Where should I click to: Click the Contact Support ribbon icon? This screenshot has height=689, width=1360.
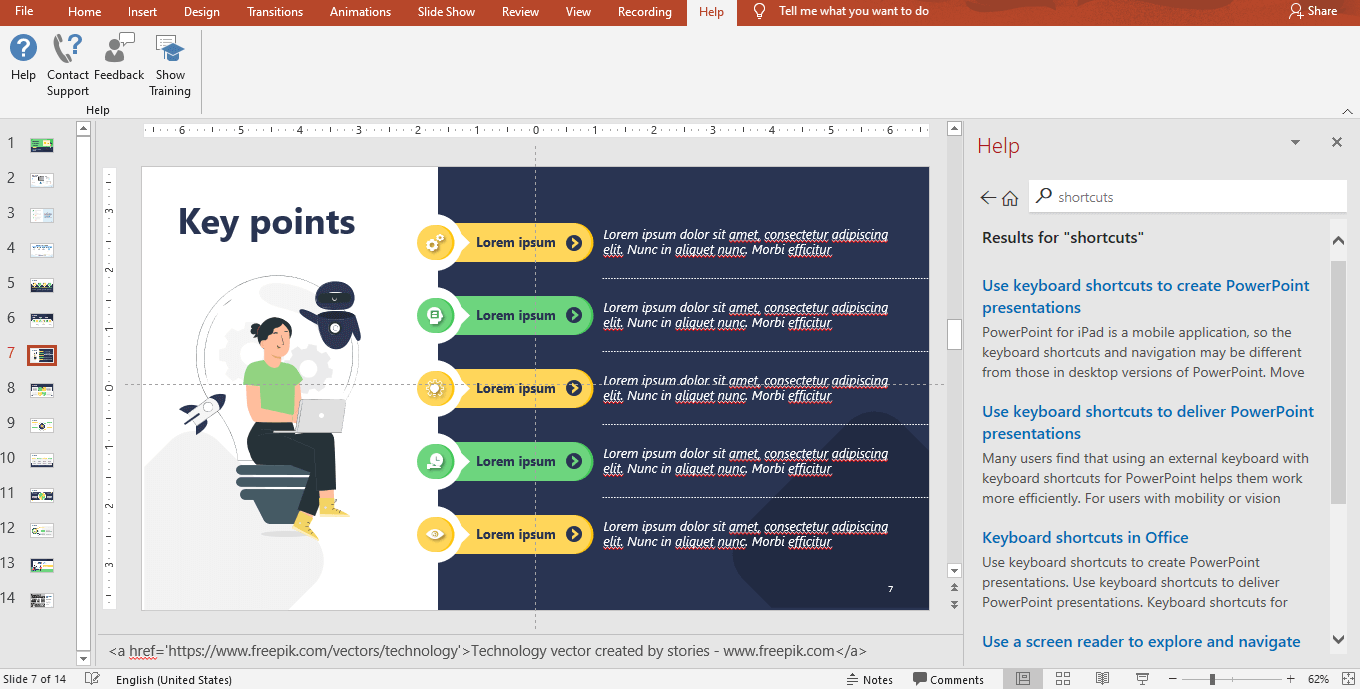(68, 65)
